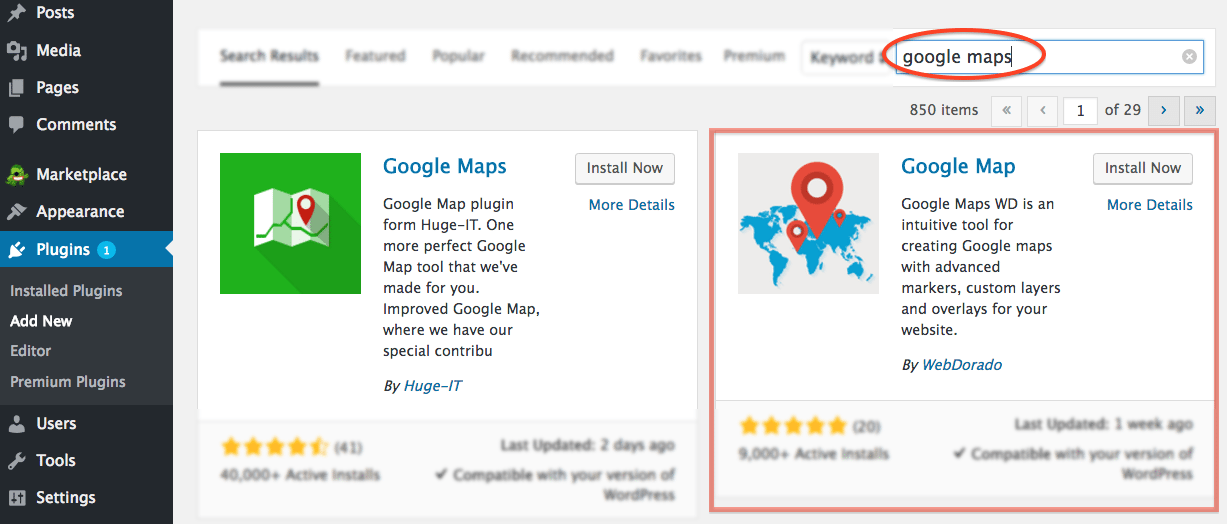Clear the search field with the X icon

pos(1189,57)
